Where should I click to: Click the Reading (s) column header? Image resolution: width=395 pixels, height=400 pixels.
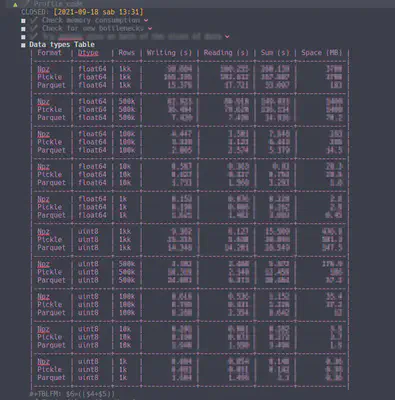(x=226, y=53)
